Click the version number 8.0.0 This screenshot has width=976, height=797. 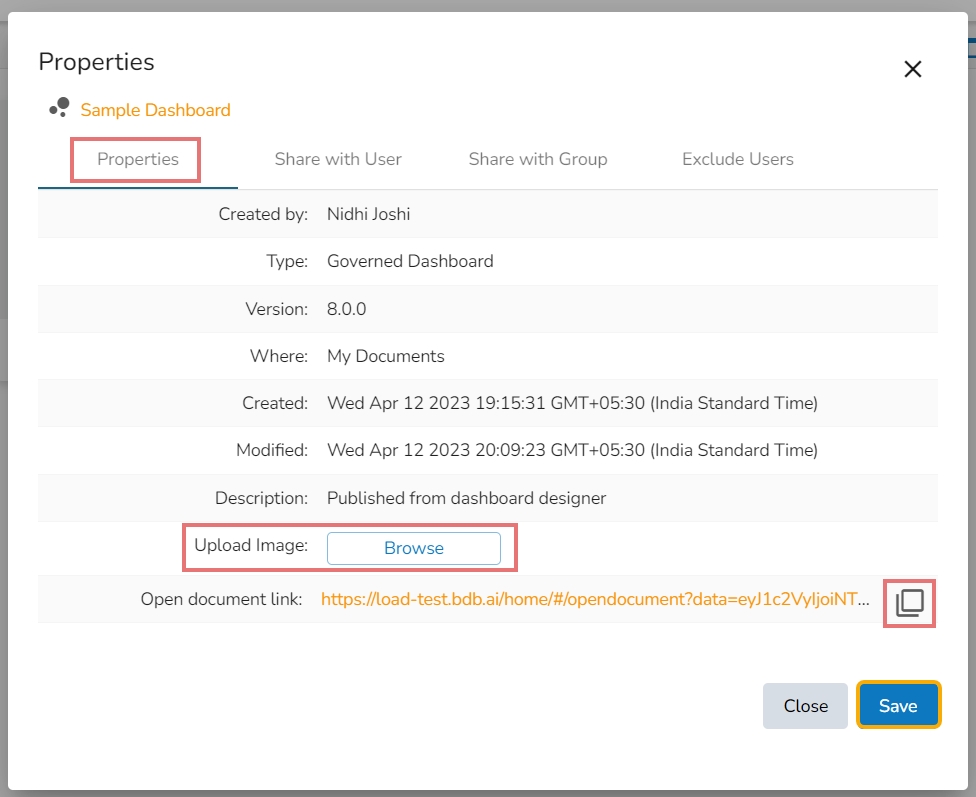click(346, 309)
